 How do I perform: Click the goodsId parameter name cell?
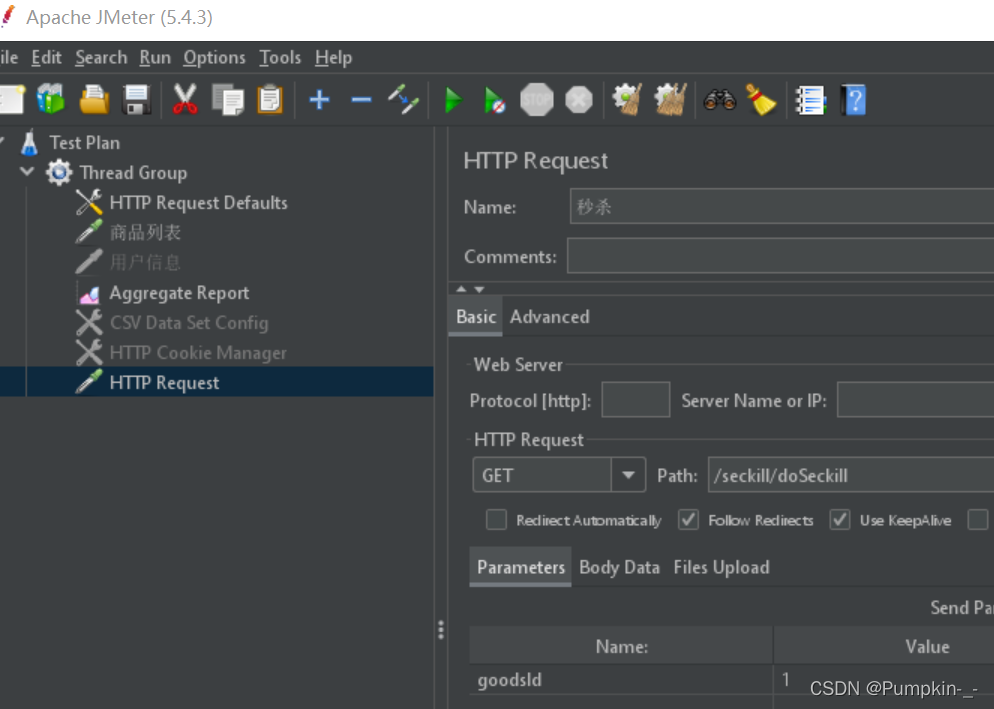[621, 680]
